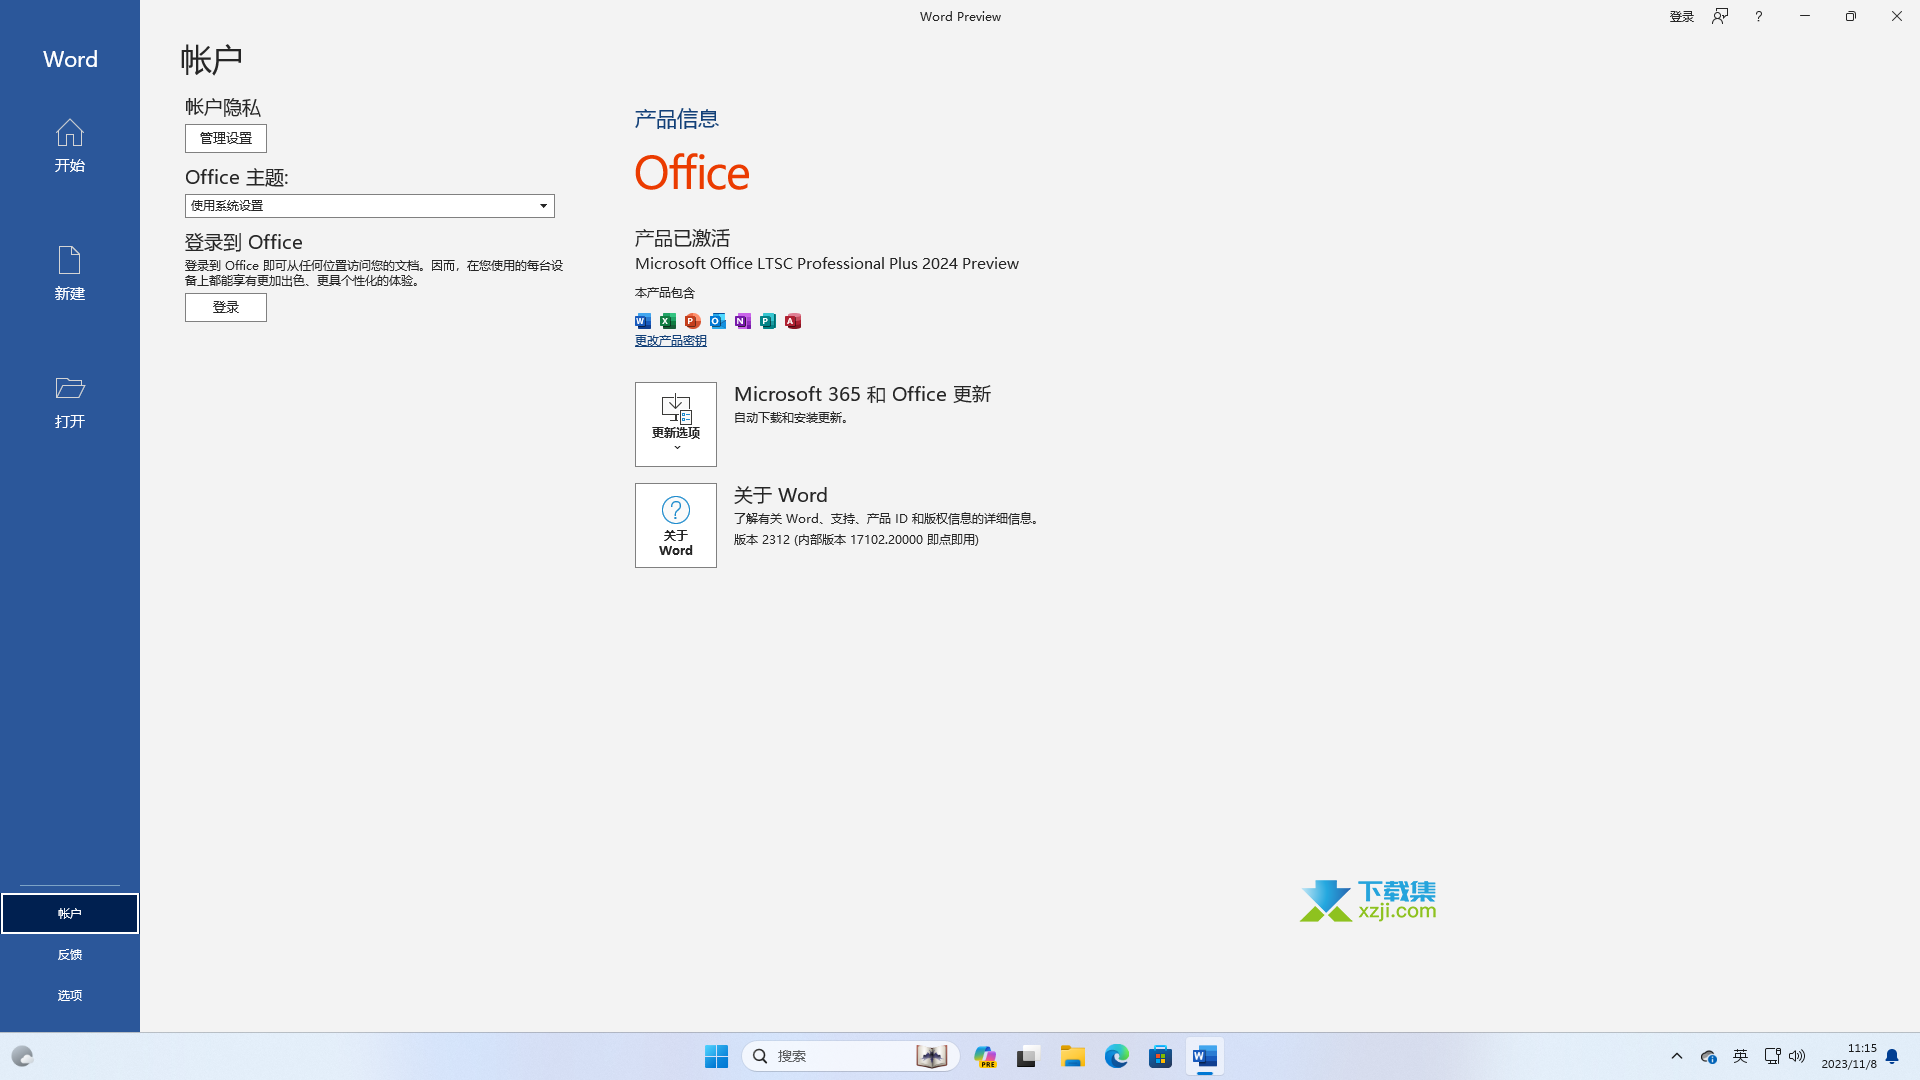1920x1080 pixels.
Task: Select the 帐户 account menu item
Action: (x=70, y=913)
